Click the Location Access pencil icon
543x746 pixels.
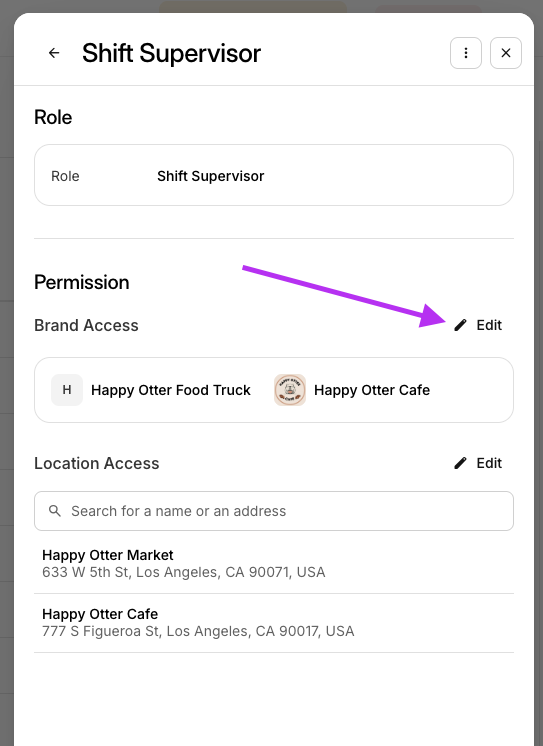coord(460,463)
